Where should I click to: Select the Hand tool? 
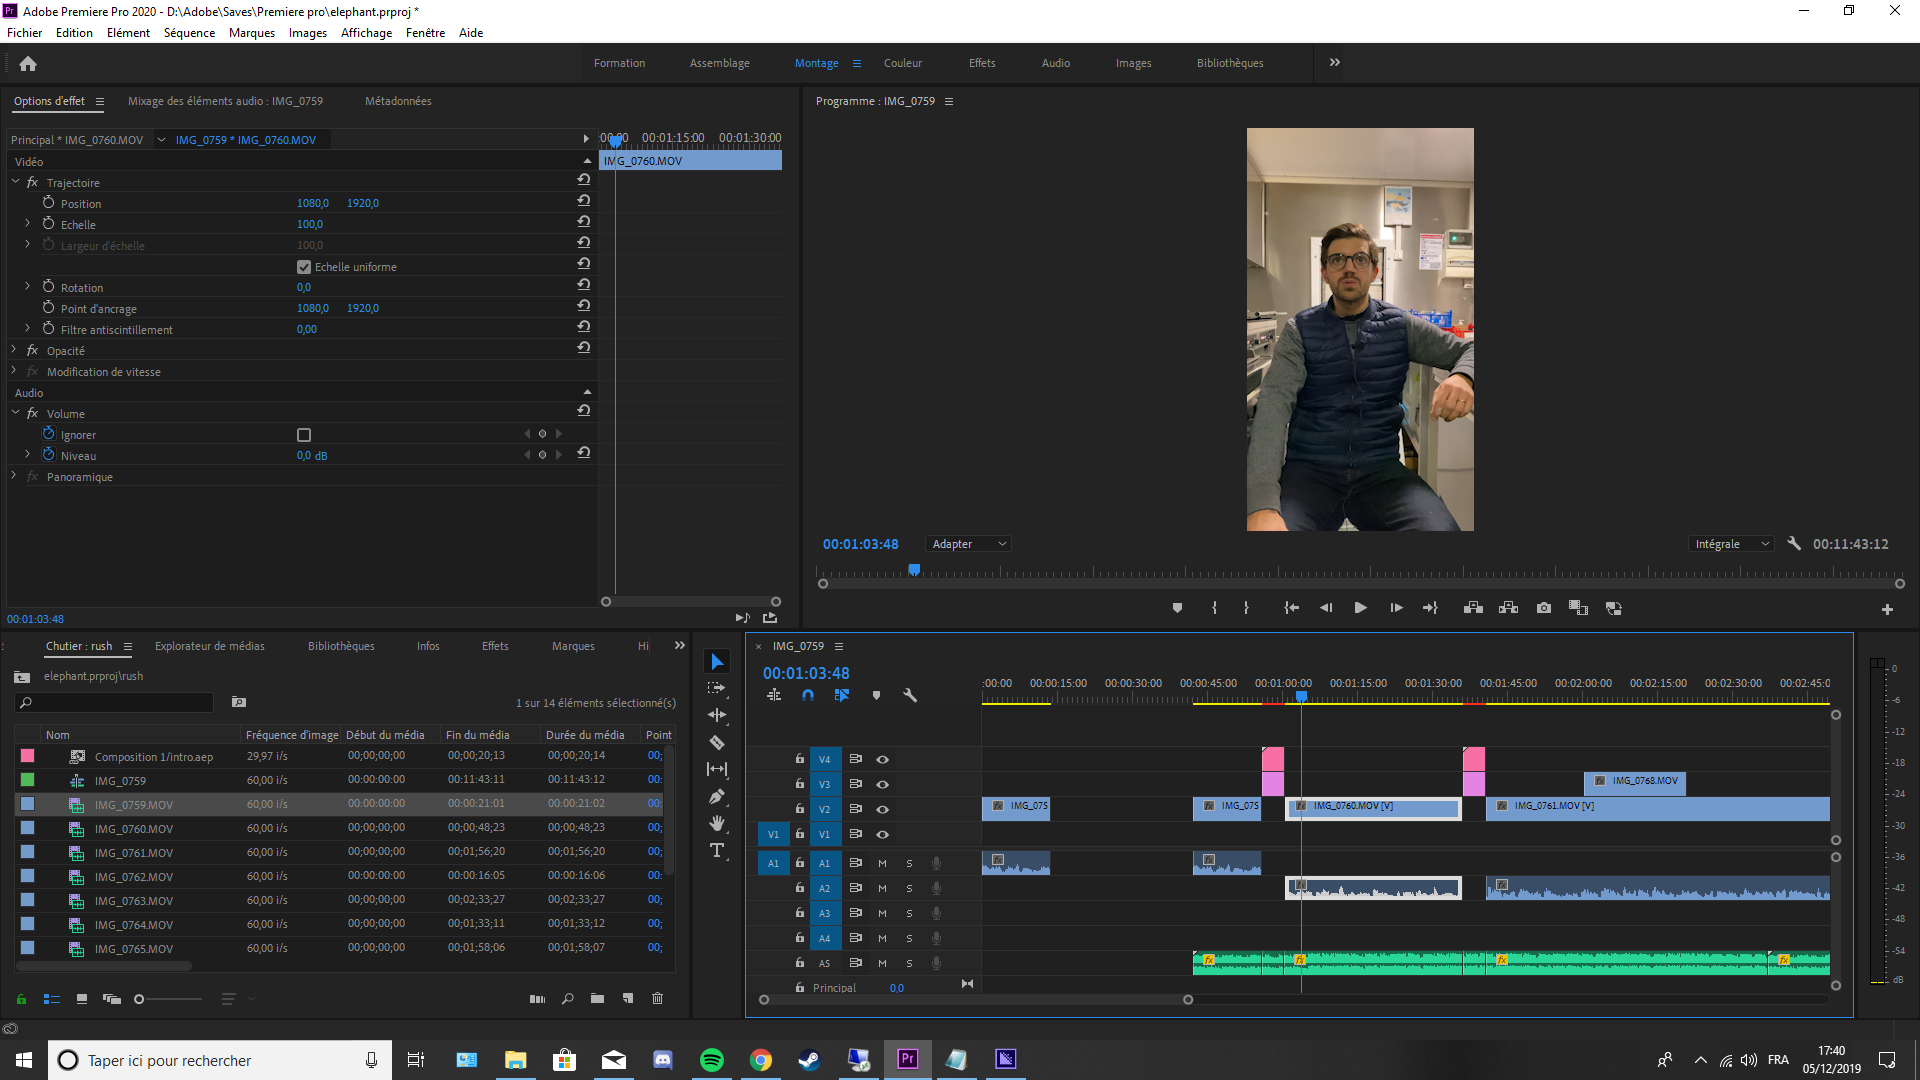coord(717,823)
